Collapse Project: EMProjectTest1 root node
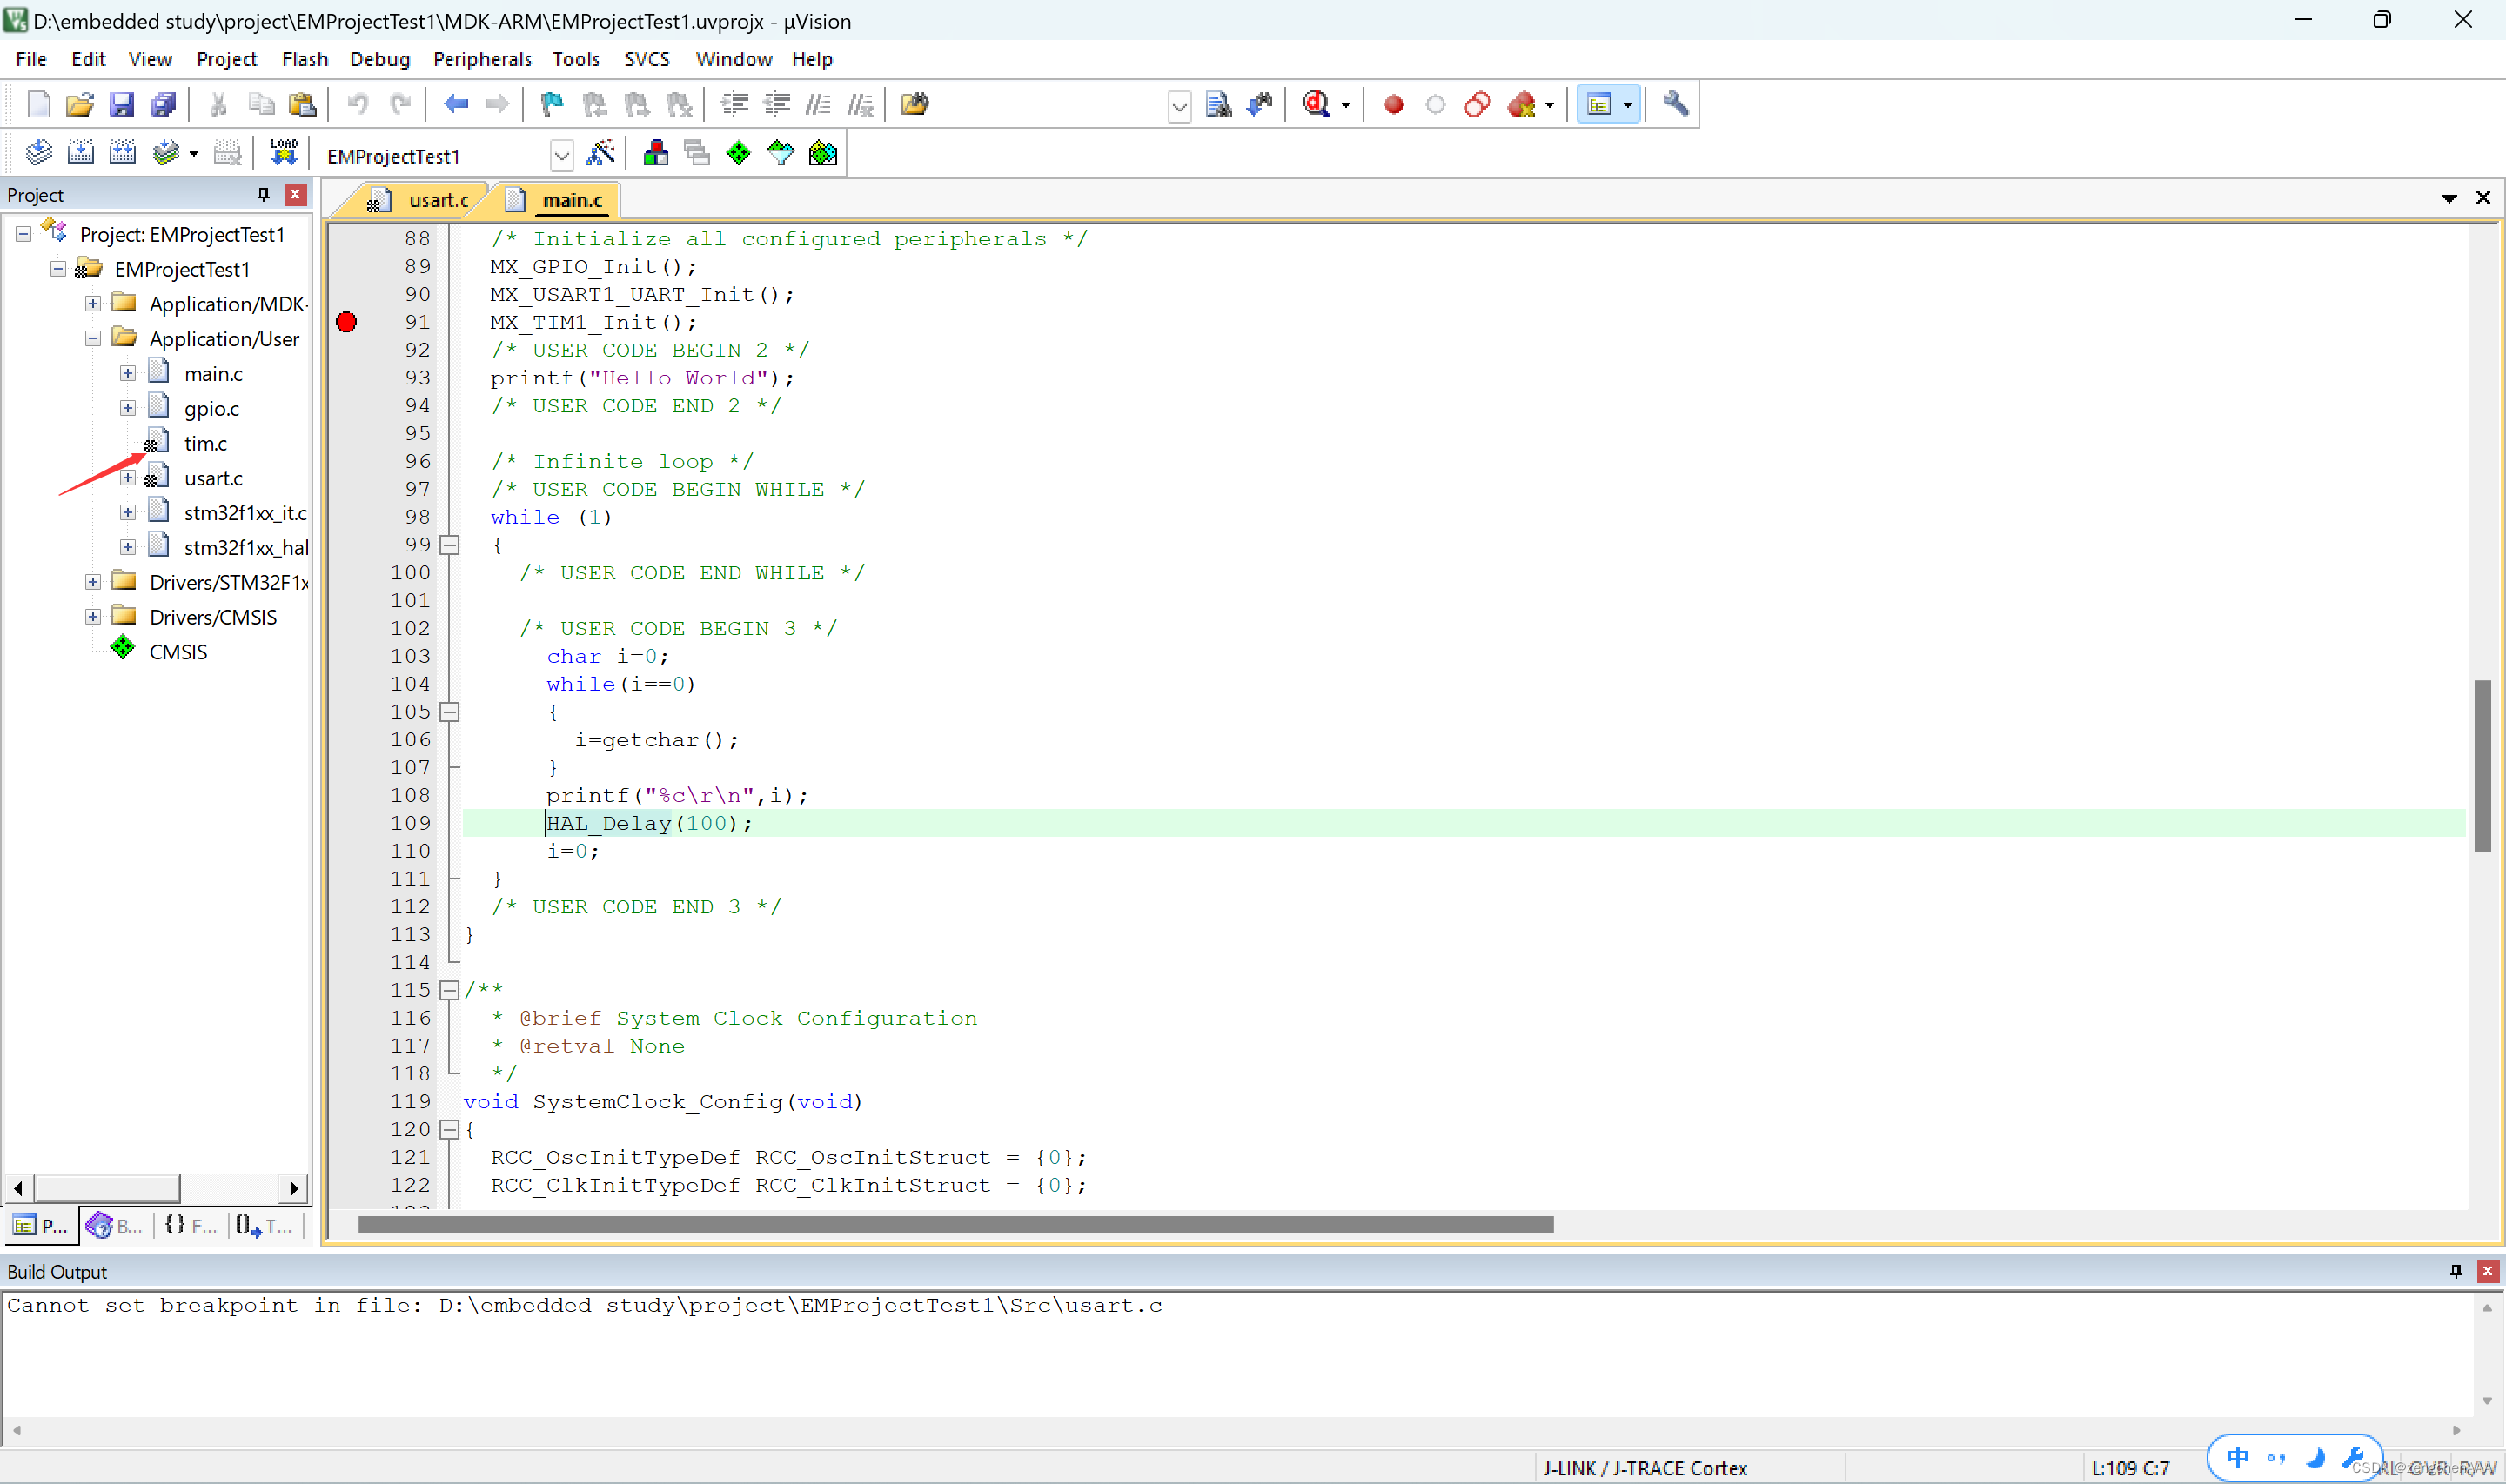 (x=23, y=234)
